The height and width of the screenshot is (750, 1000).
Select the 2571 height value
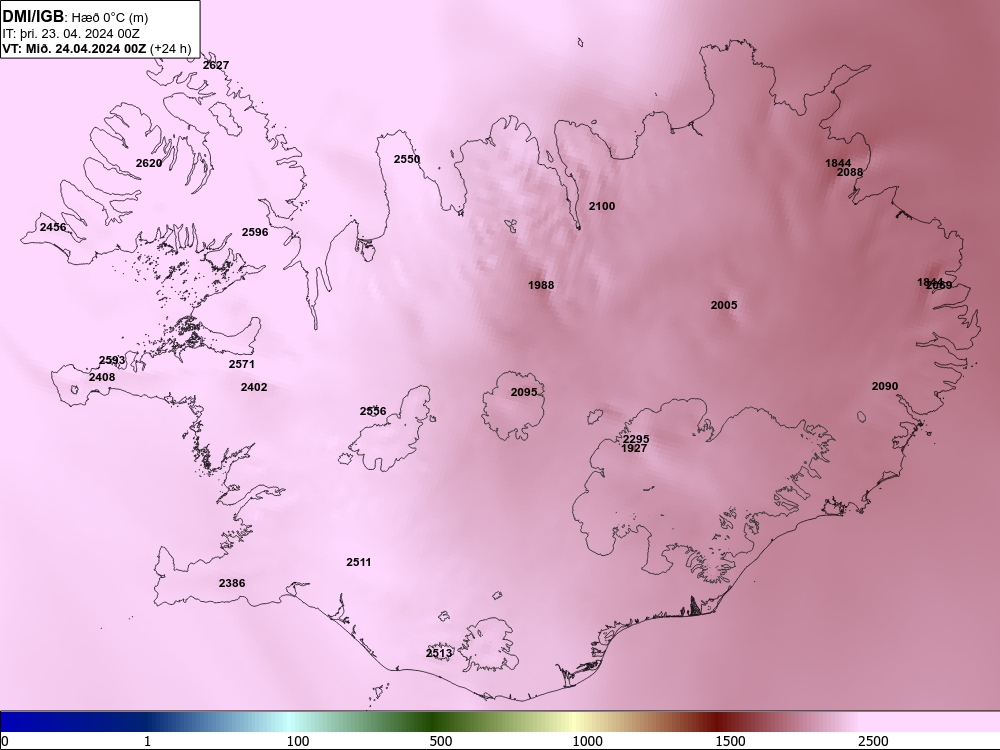(242, 364)
